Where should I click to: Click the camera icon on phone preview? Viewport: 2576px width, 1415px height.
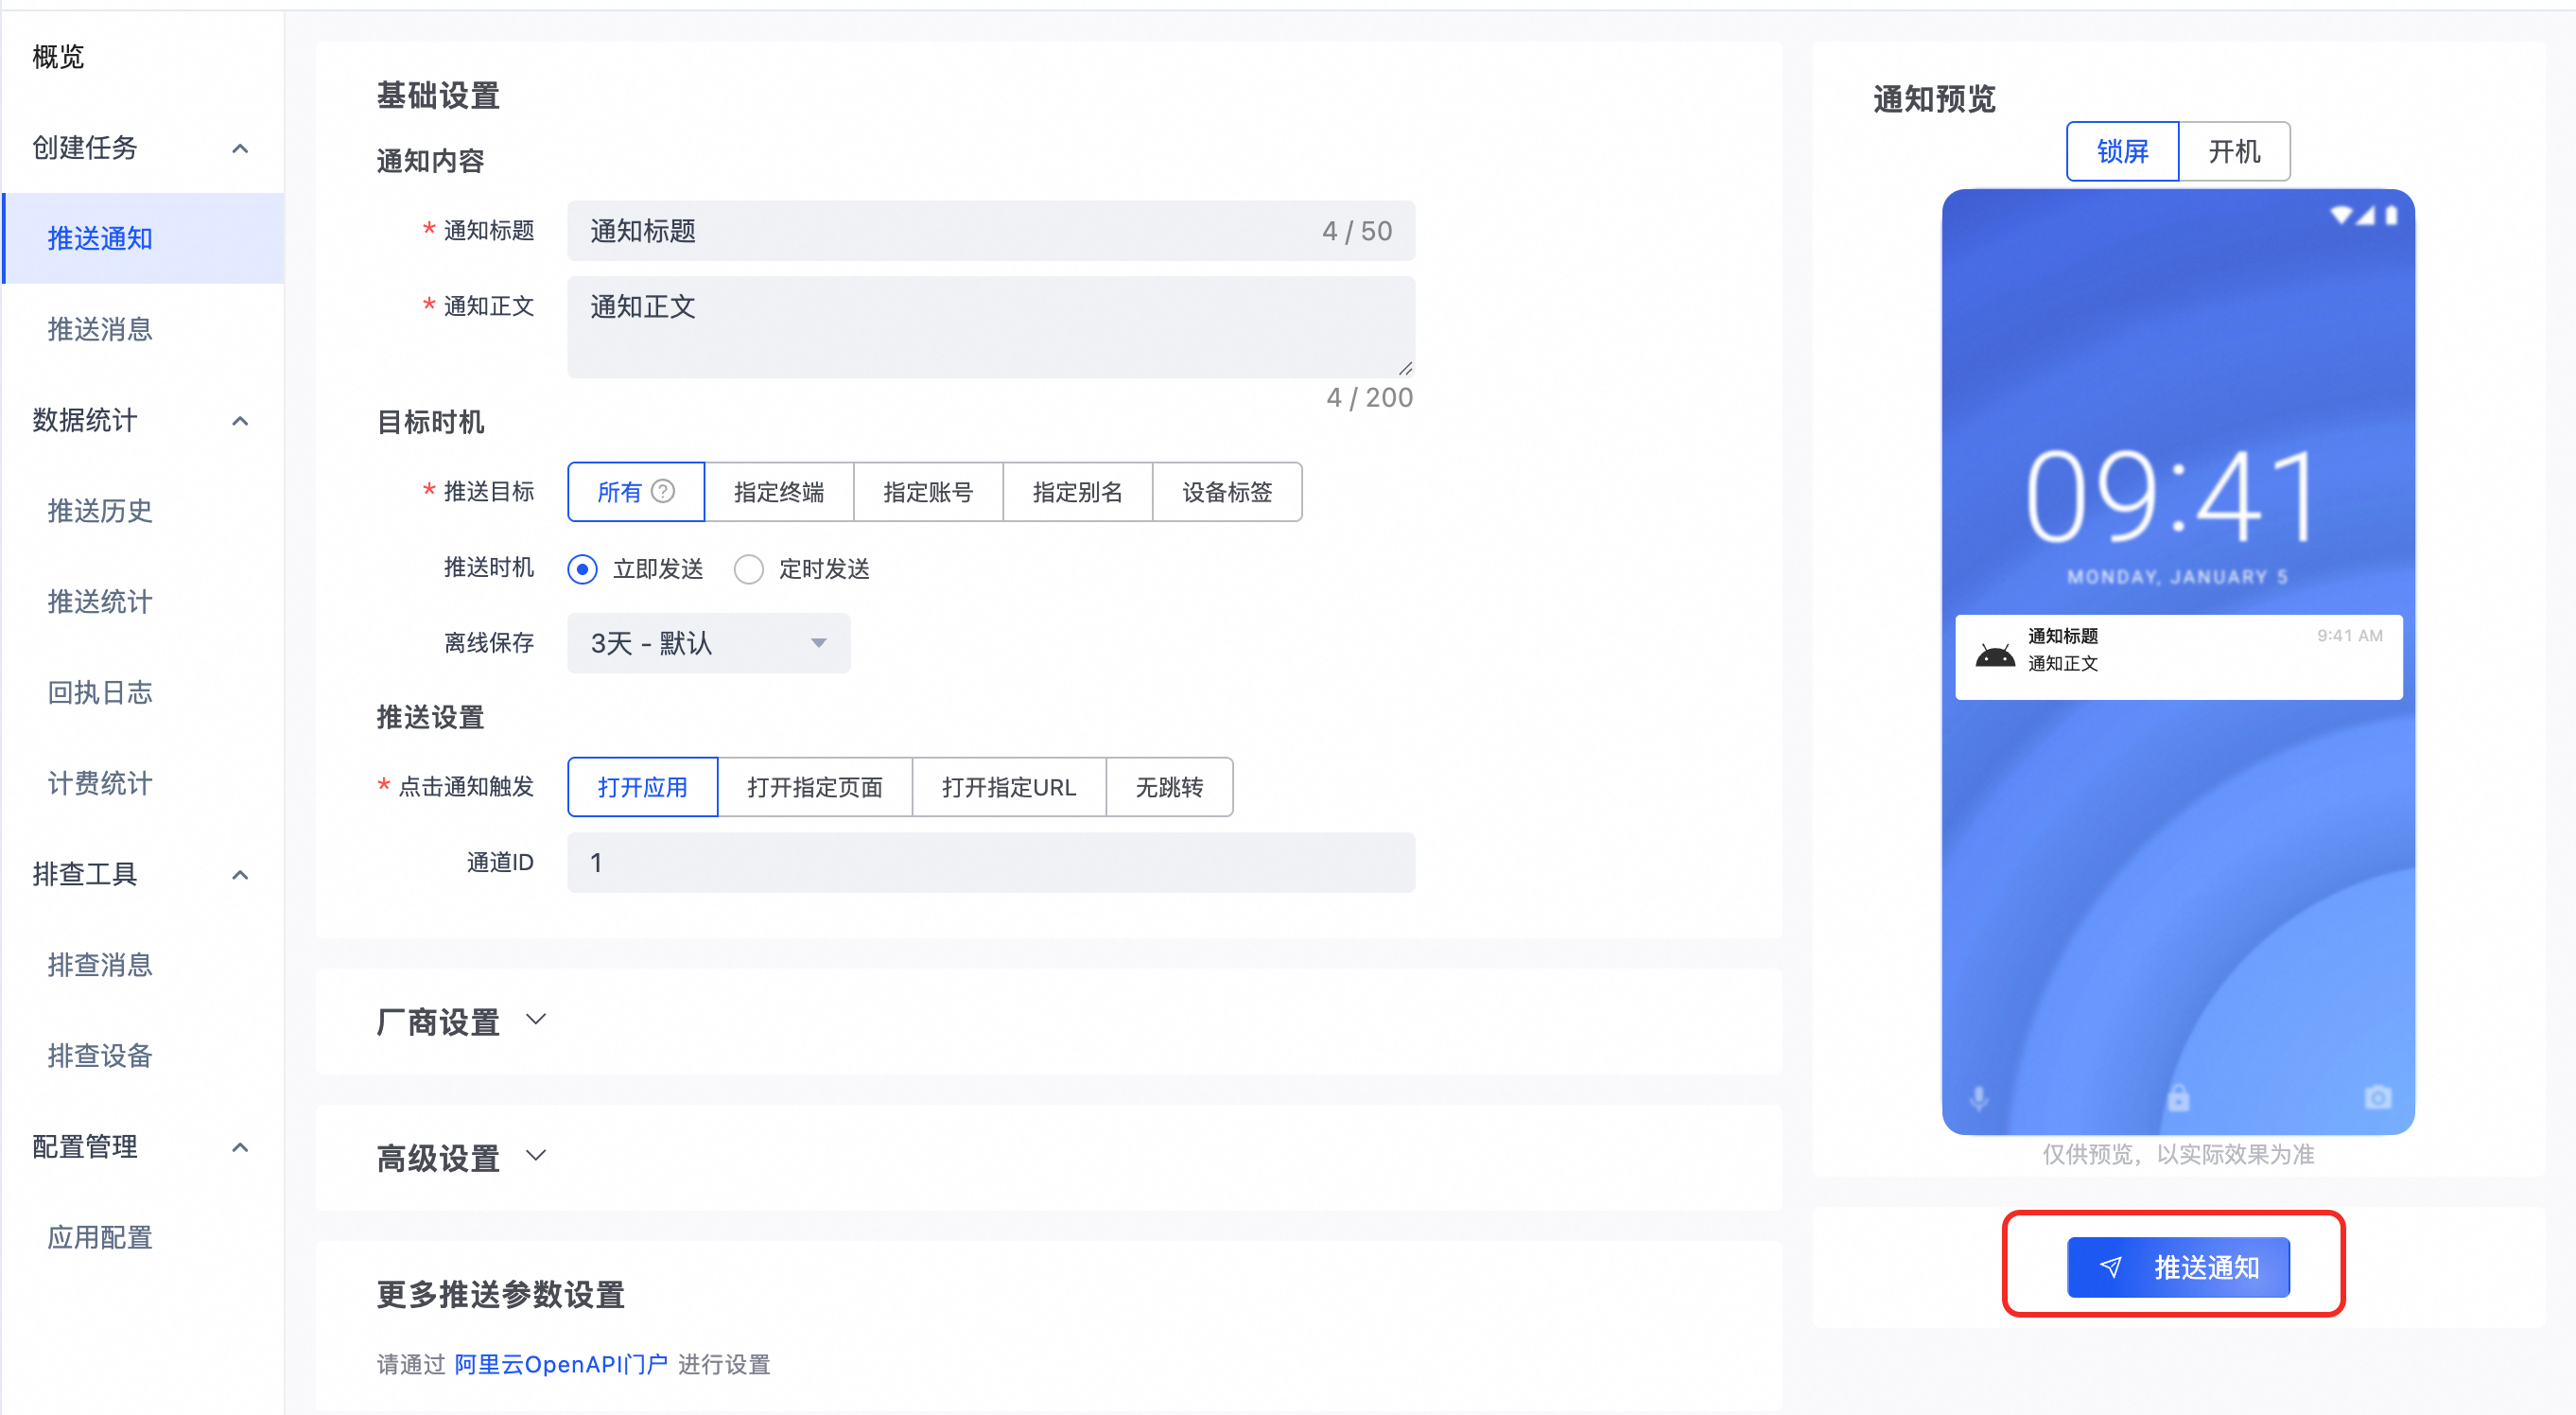[x=2377, y=1098]
